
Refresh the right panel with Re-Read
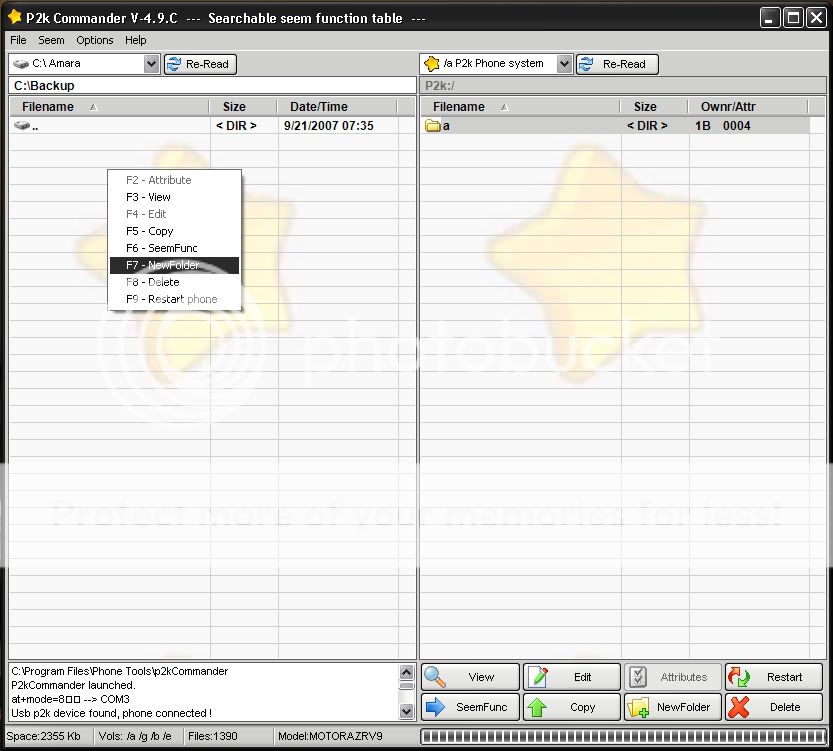(x=617, y=64)
